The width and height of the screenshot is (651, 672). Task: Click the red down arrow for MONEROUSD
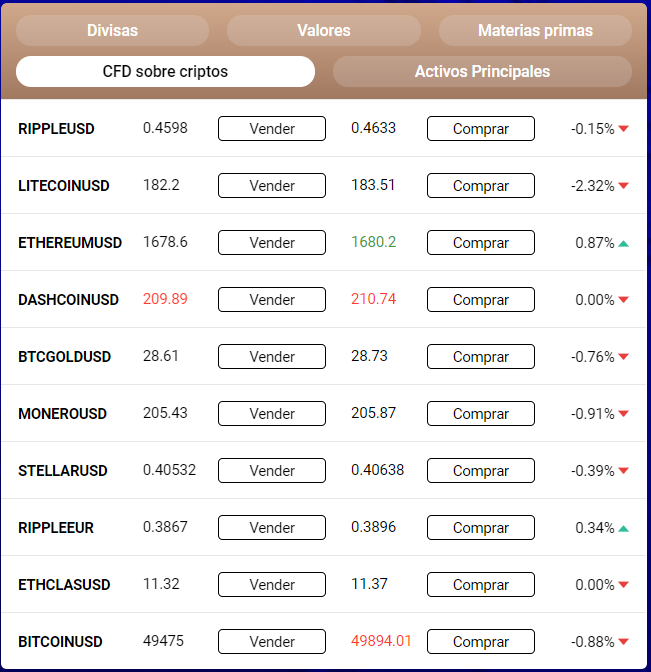pyautogui.click(x=623, y=414)
